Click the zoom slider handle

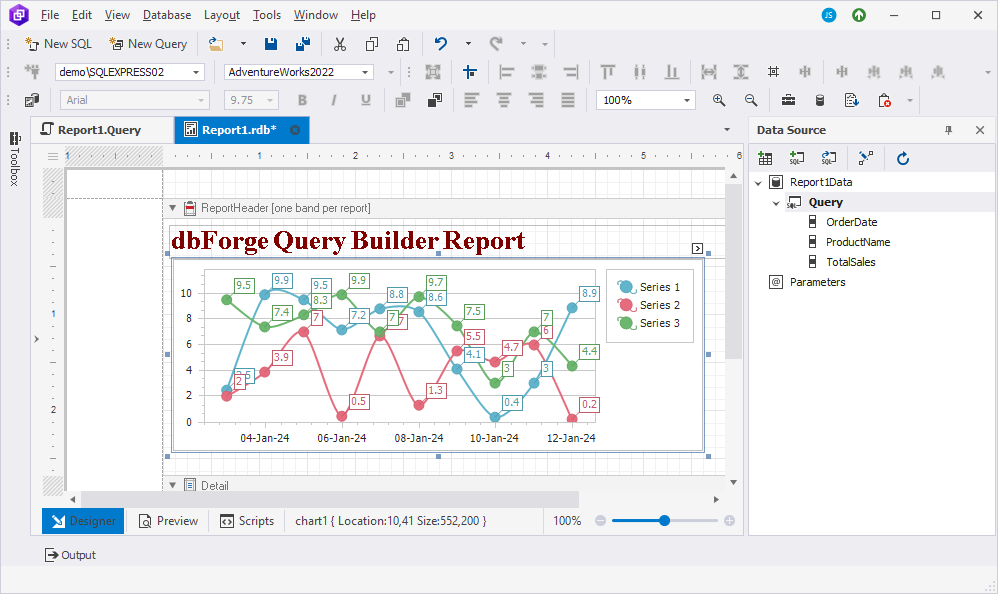(x=664, y=520)
